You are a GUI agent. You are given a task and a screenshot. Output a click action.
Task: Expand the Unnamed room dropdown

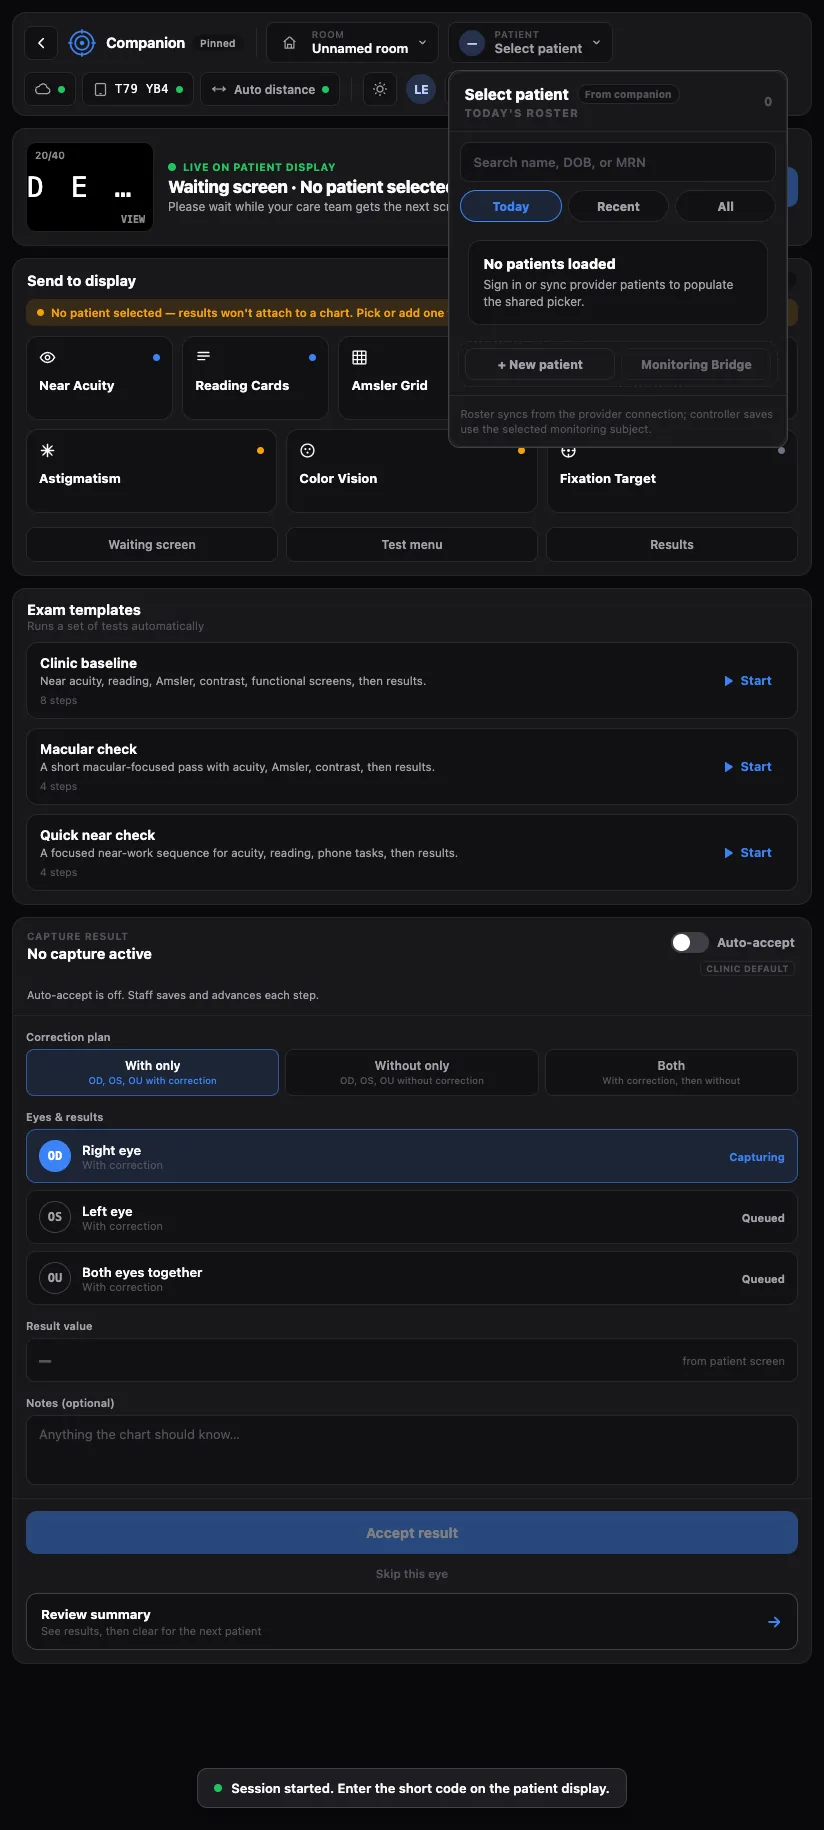coord(352,42)
